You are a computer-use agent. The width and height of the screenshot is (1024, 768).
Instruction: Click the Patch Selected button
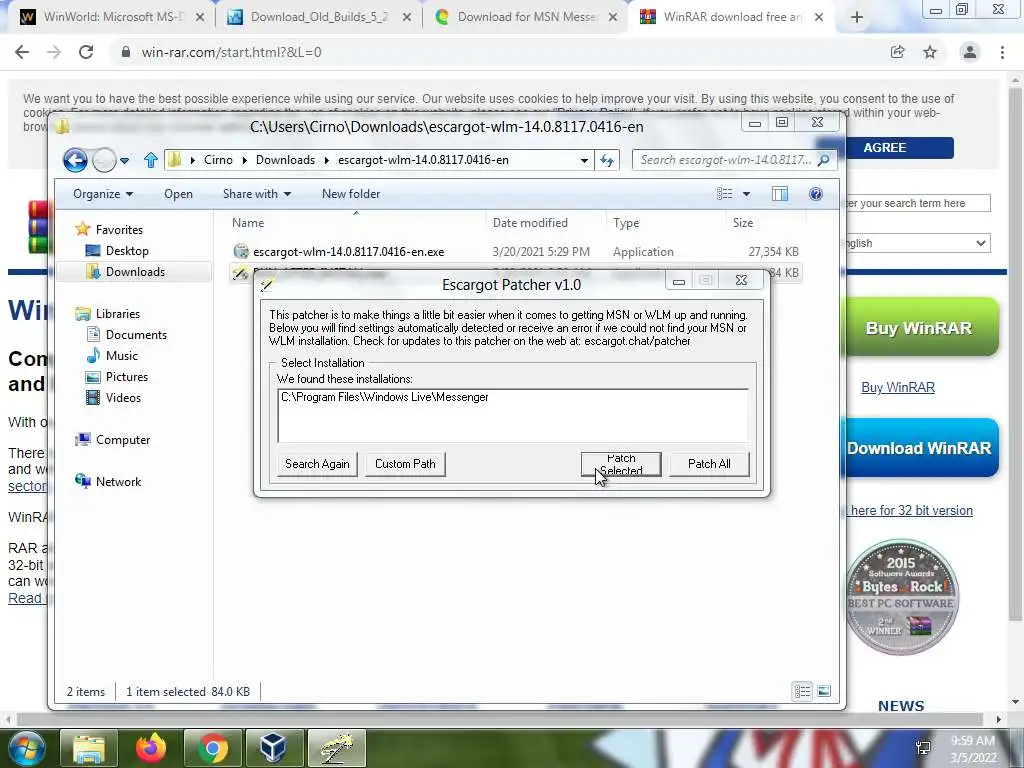(x=620, y=464)
